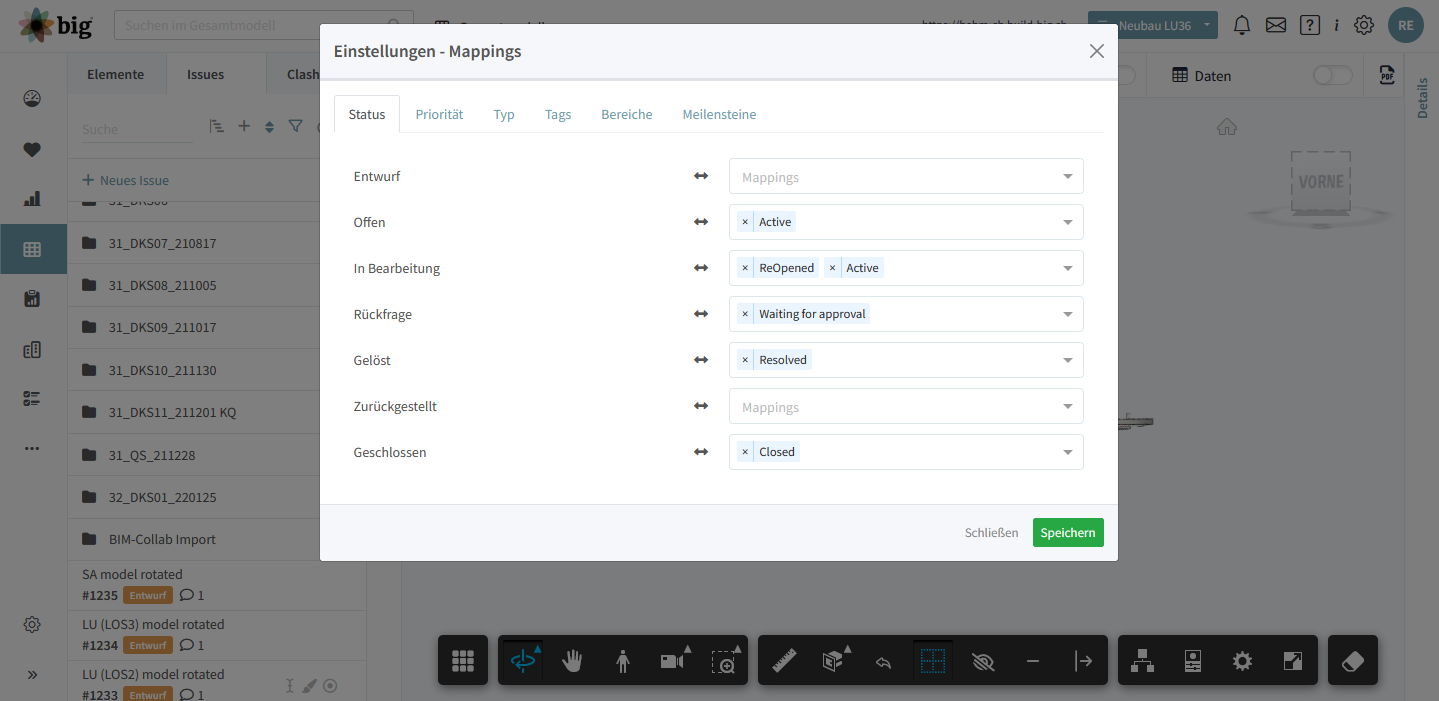Click the arrow-to-bar icon in bottom toolbar
The image size is (1439, 701).
(1083, 660)
